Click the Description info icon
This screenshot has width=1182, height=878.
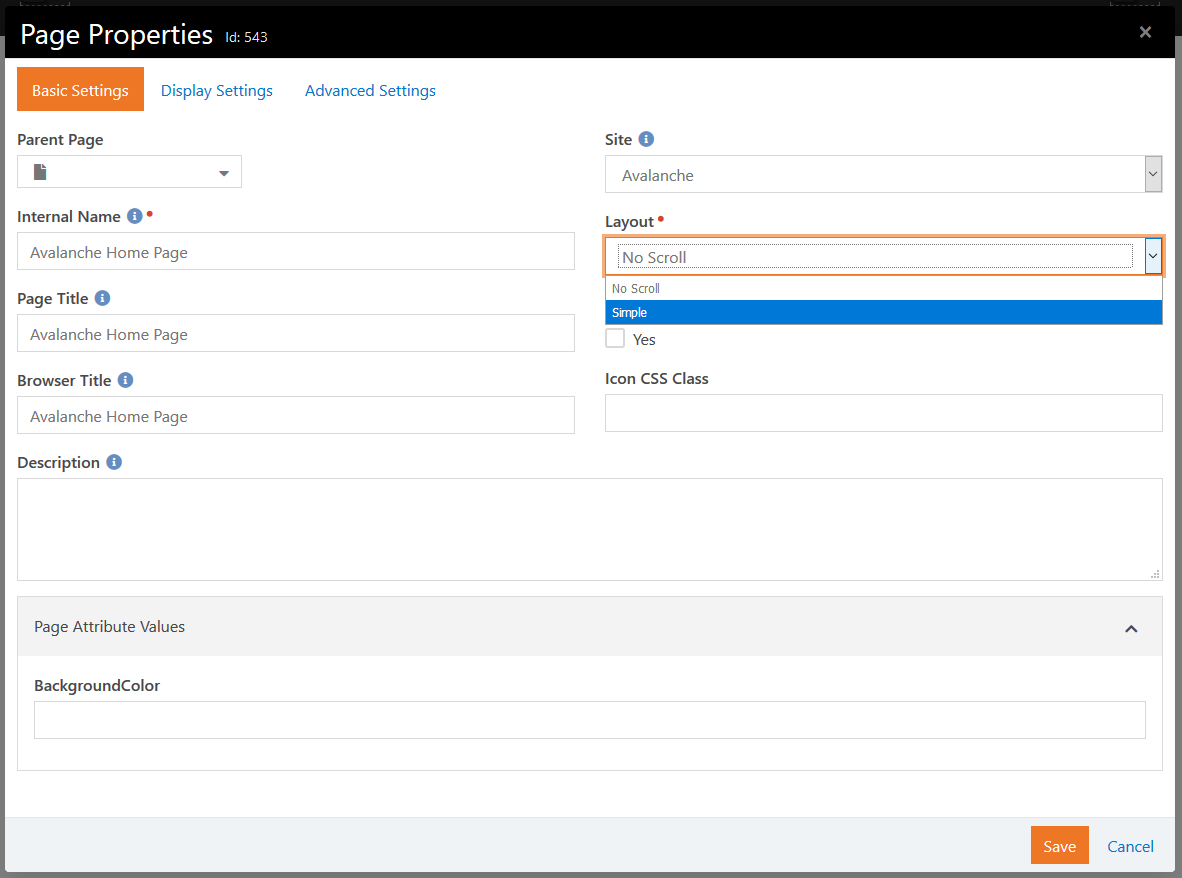click(114, 462)
